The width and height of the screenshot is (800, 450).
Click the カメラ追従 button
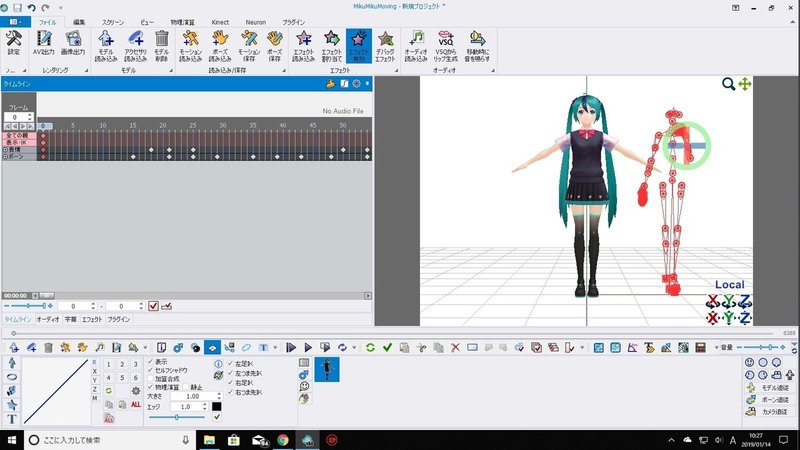click(x=768, y=412)
